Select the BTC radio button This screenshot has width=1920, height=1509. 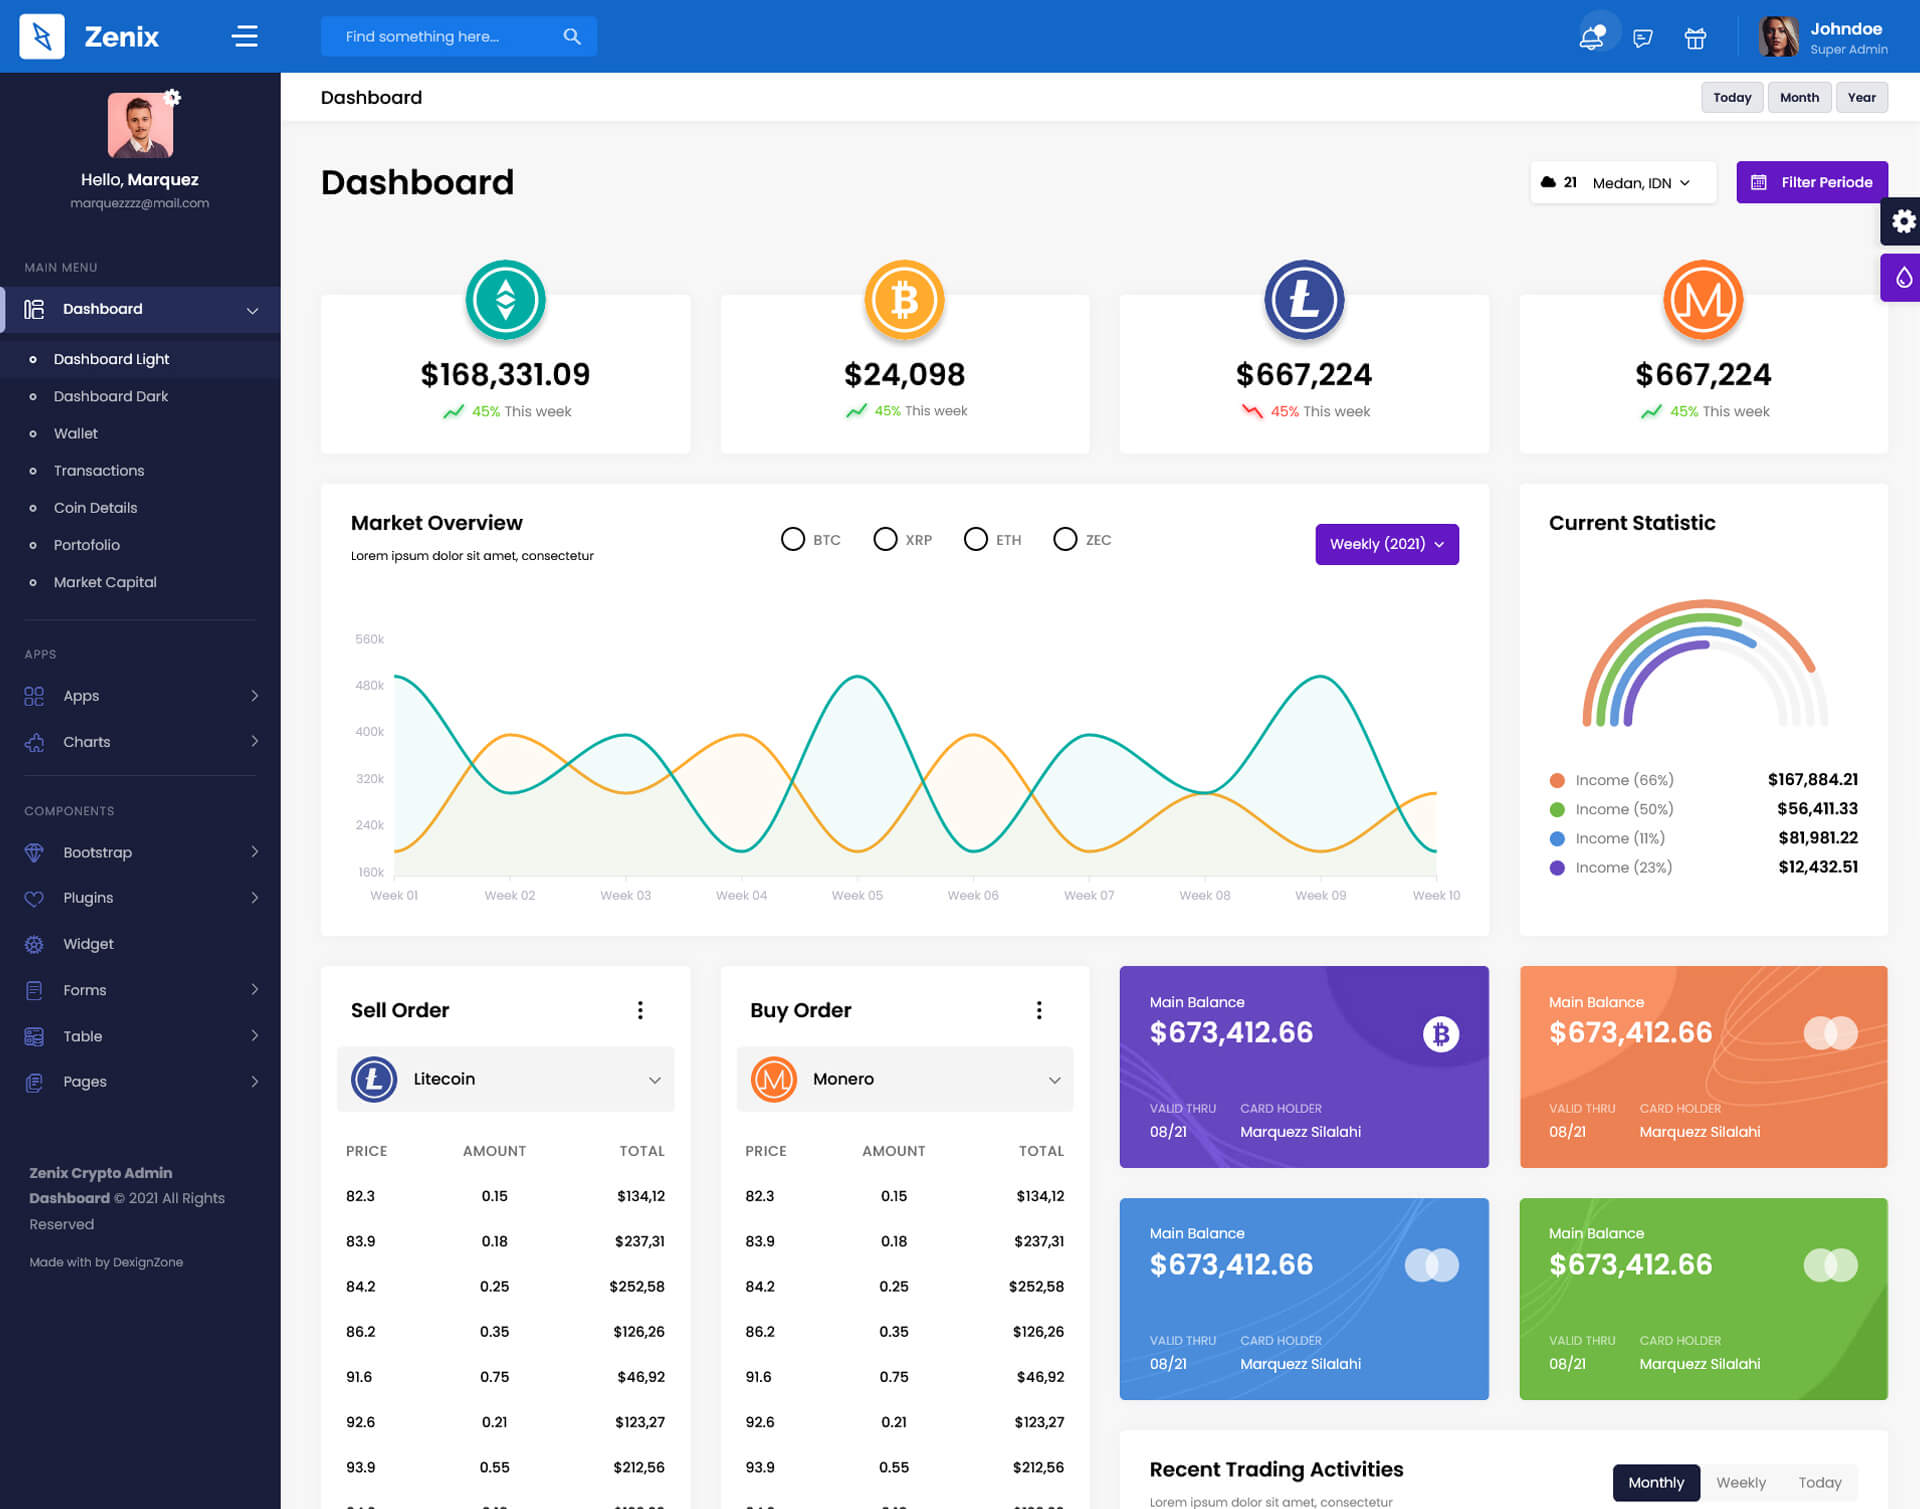pyautogui.click(x=792, y=540)
